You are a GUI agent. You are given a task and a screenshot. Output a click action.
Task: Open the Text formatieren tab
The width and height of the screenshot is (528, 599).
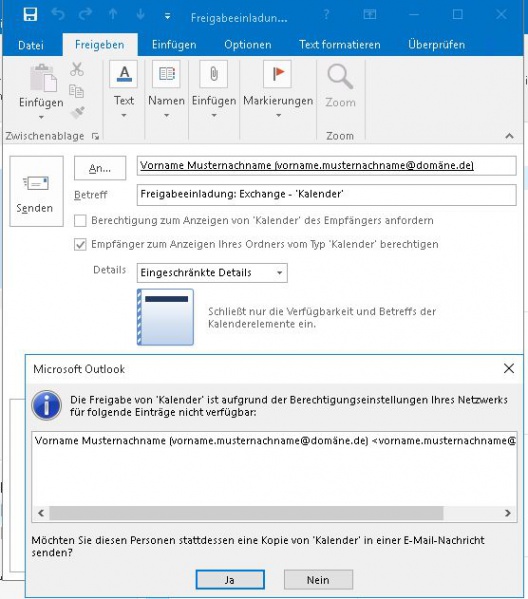[x=340, y=45]
